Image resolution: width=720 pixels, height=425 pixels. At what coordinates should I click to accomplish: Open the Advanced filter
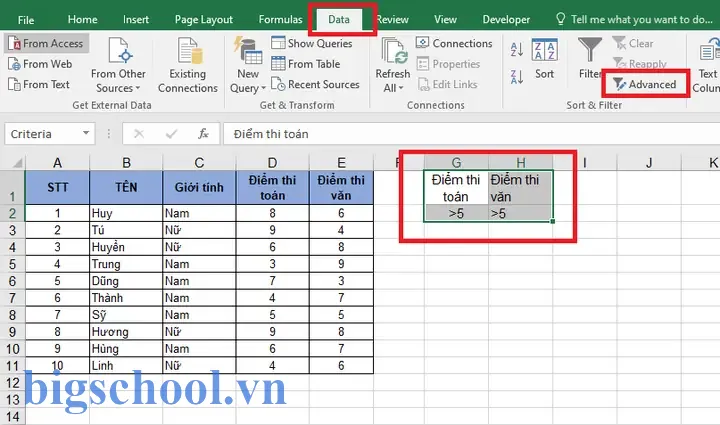645,84
